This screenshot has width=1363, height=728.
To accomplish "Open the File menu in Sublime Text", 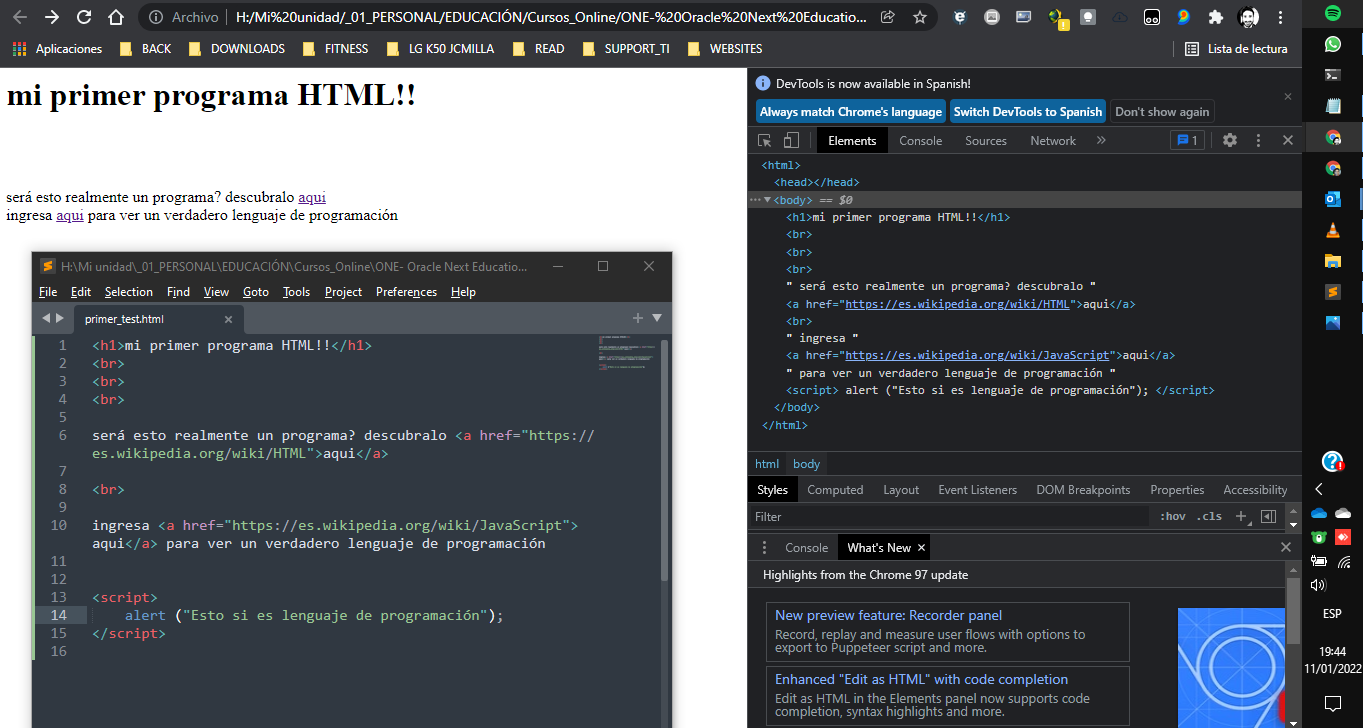I will click(x=48, y=292).
